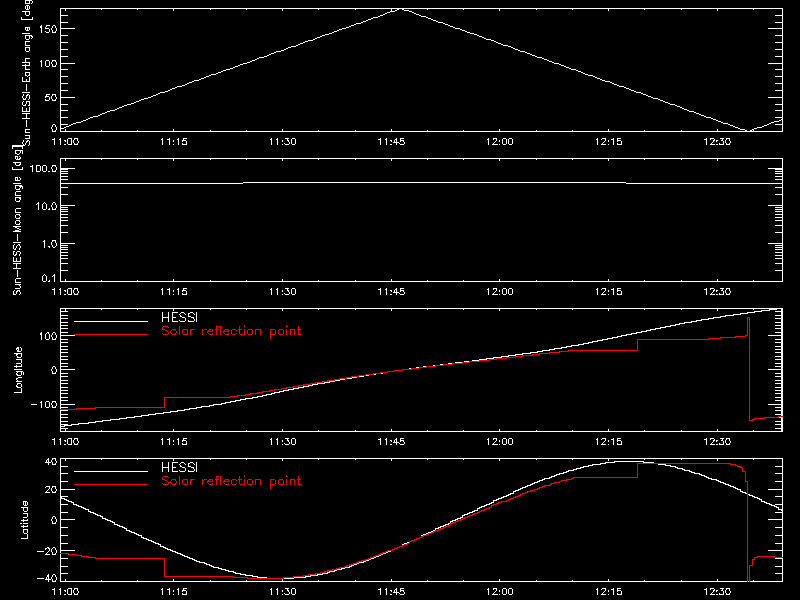Click the 20 tick on Latitude plot
This screenshot has width=800, height=600.
pos(51,490)
